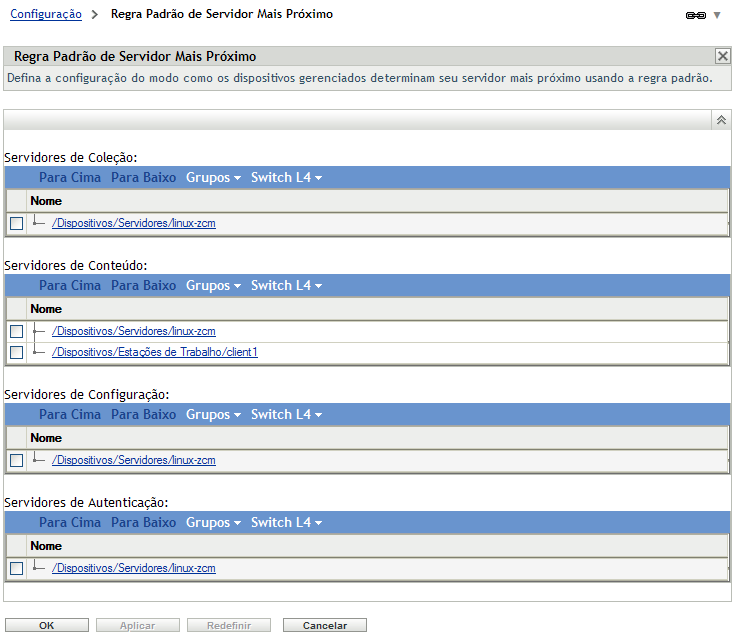This screenshot has height=643, width=735.
Task: Click Nome column header in Servidores de Coleção
Action: click(46, 201)
